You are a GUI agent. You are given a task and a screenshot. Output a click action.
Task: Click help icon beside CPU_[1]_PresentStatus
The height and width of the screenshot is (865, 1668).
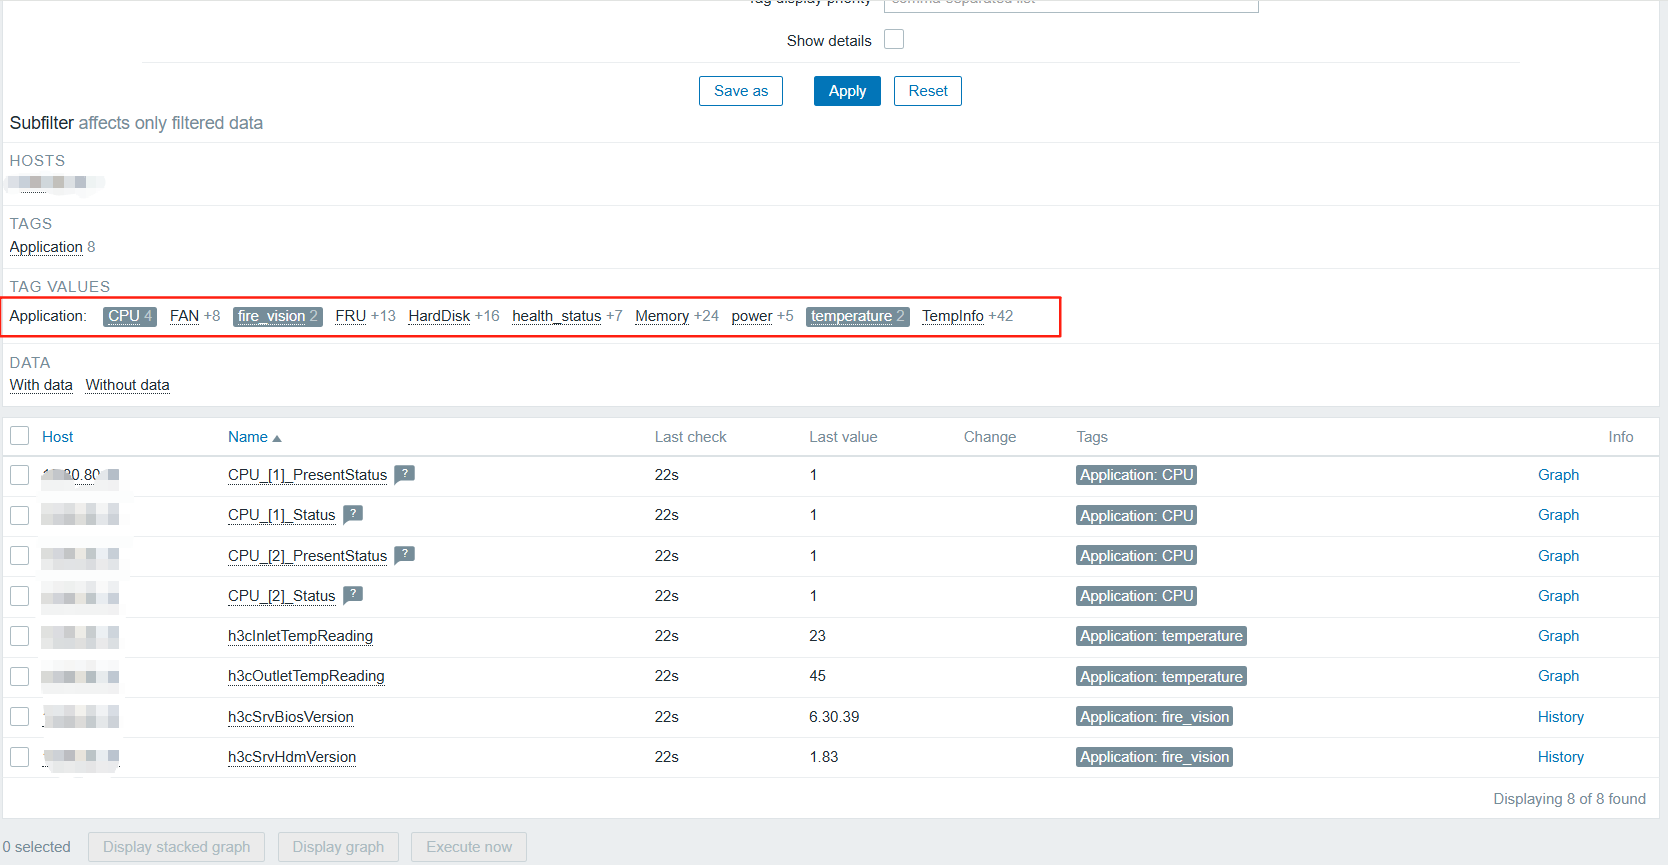point(404,474)
